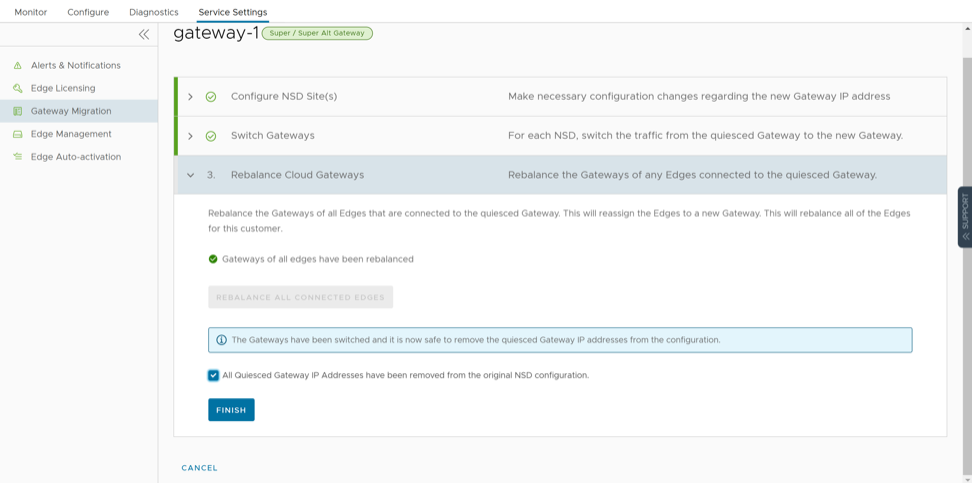Click the Rebalance All Connected Edges button

click(300, 297)
